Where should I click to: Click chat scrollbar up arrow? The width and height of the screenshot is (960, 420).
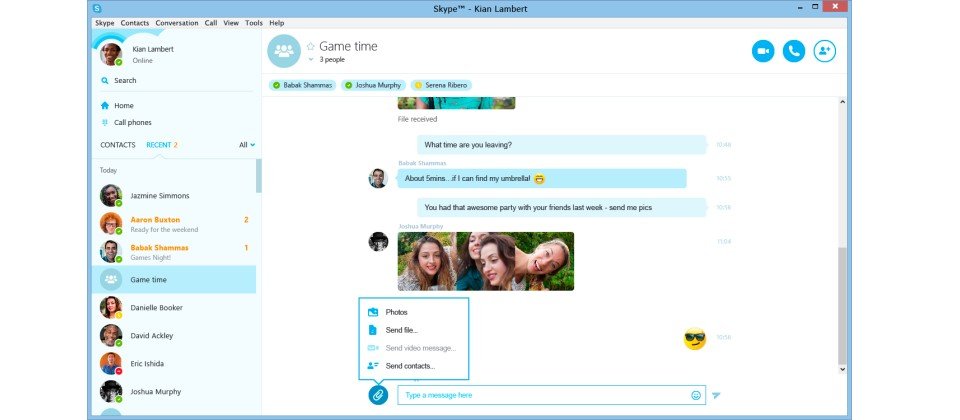[x=842, y=102]
